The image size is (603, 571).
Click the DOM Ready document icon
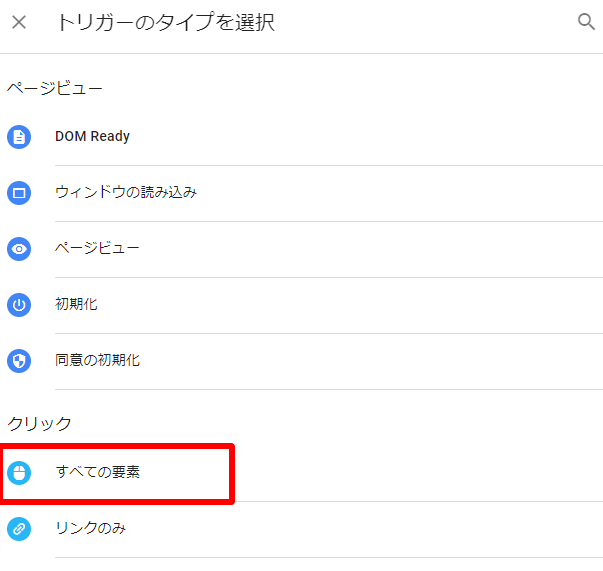coord(19,137)
